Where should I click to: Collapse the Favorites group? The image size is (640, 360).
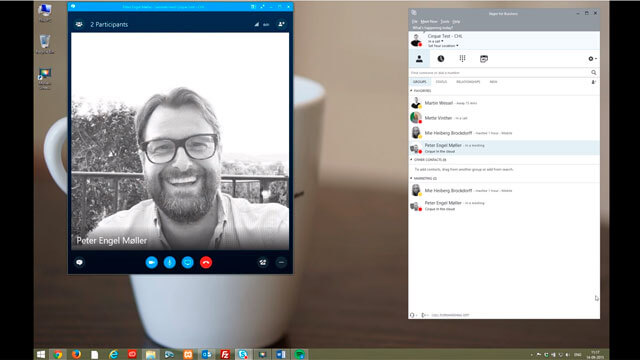pos(411,91)
